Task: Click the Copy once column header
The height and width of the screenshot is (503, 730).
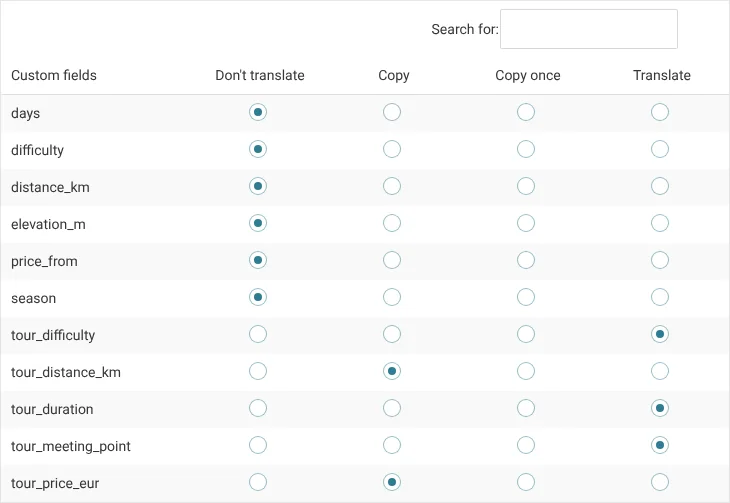Action: (x=528, y=75)
